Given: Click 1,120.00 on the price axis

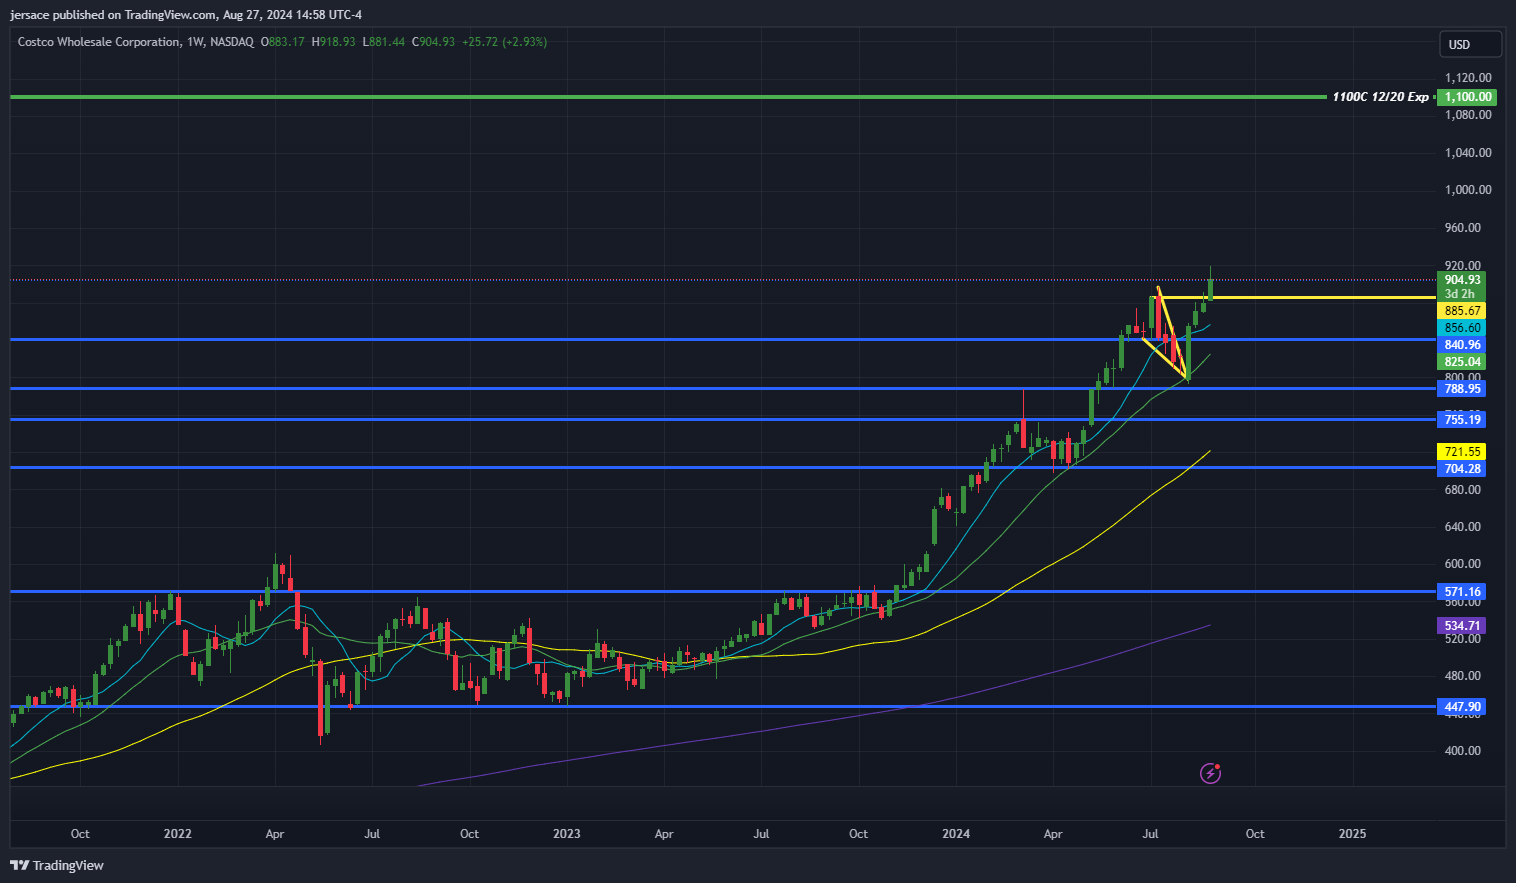Looking at the screenshot, I should [x=1467, y=78].
